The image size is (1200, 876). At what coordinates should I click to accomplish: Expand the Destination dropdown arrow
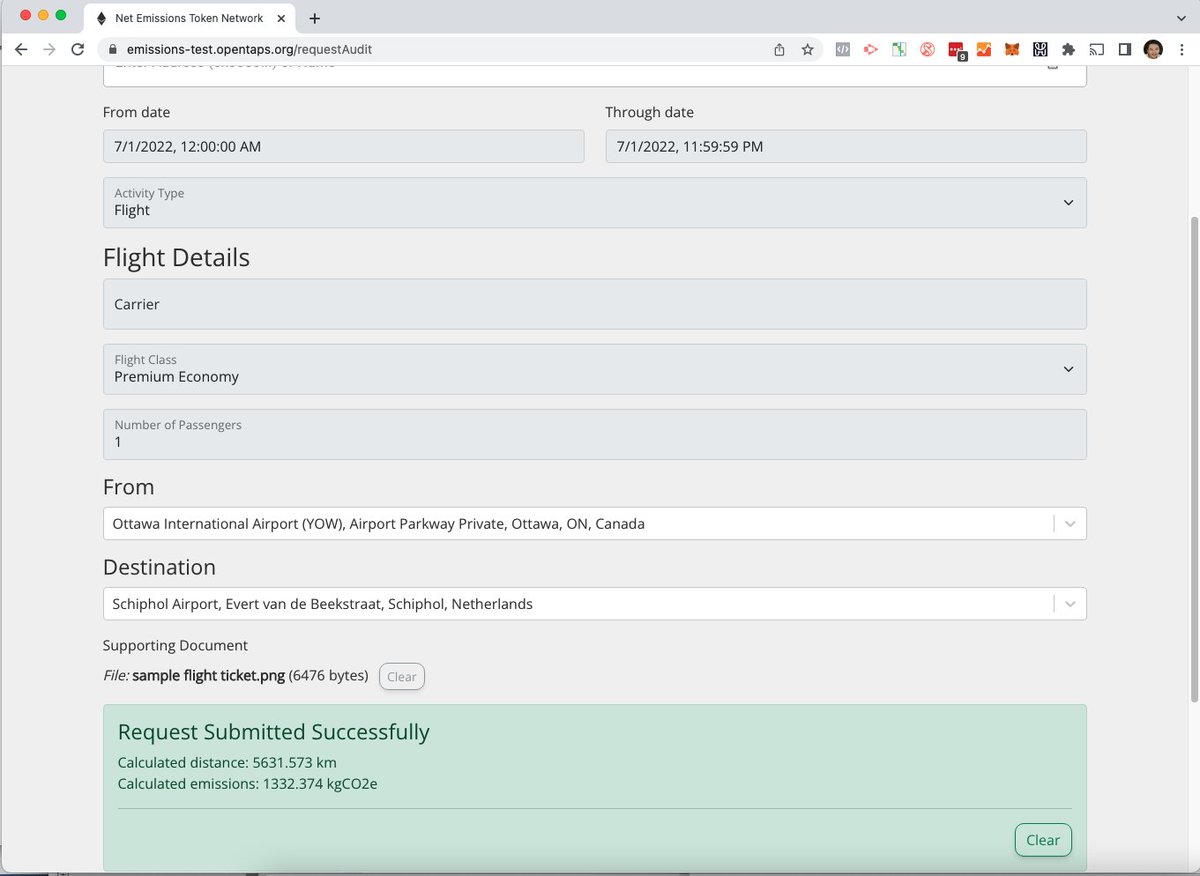1070,604
